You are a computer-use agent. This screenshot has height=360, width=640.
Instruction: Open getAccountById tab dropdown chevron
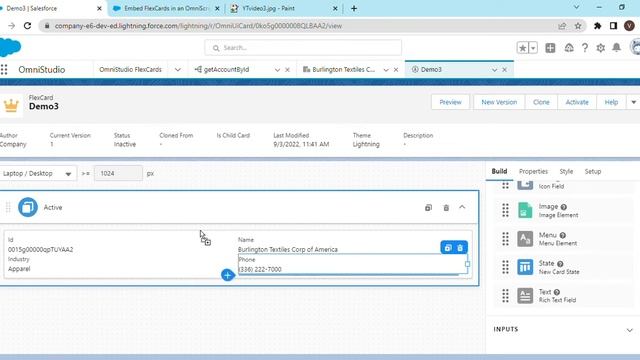(277, 70)
